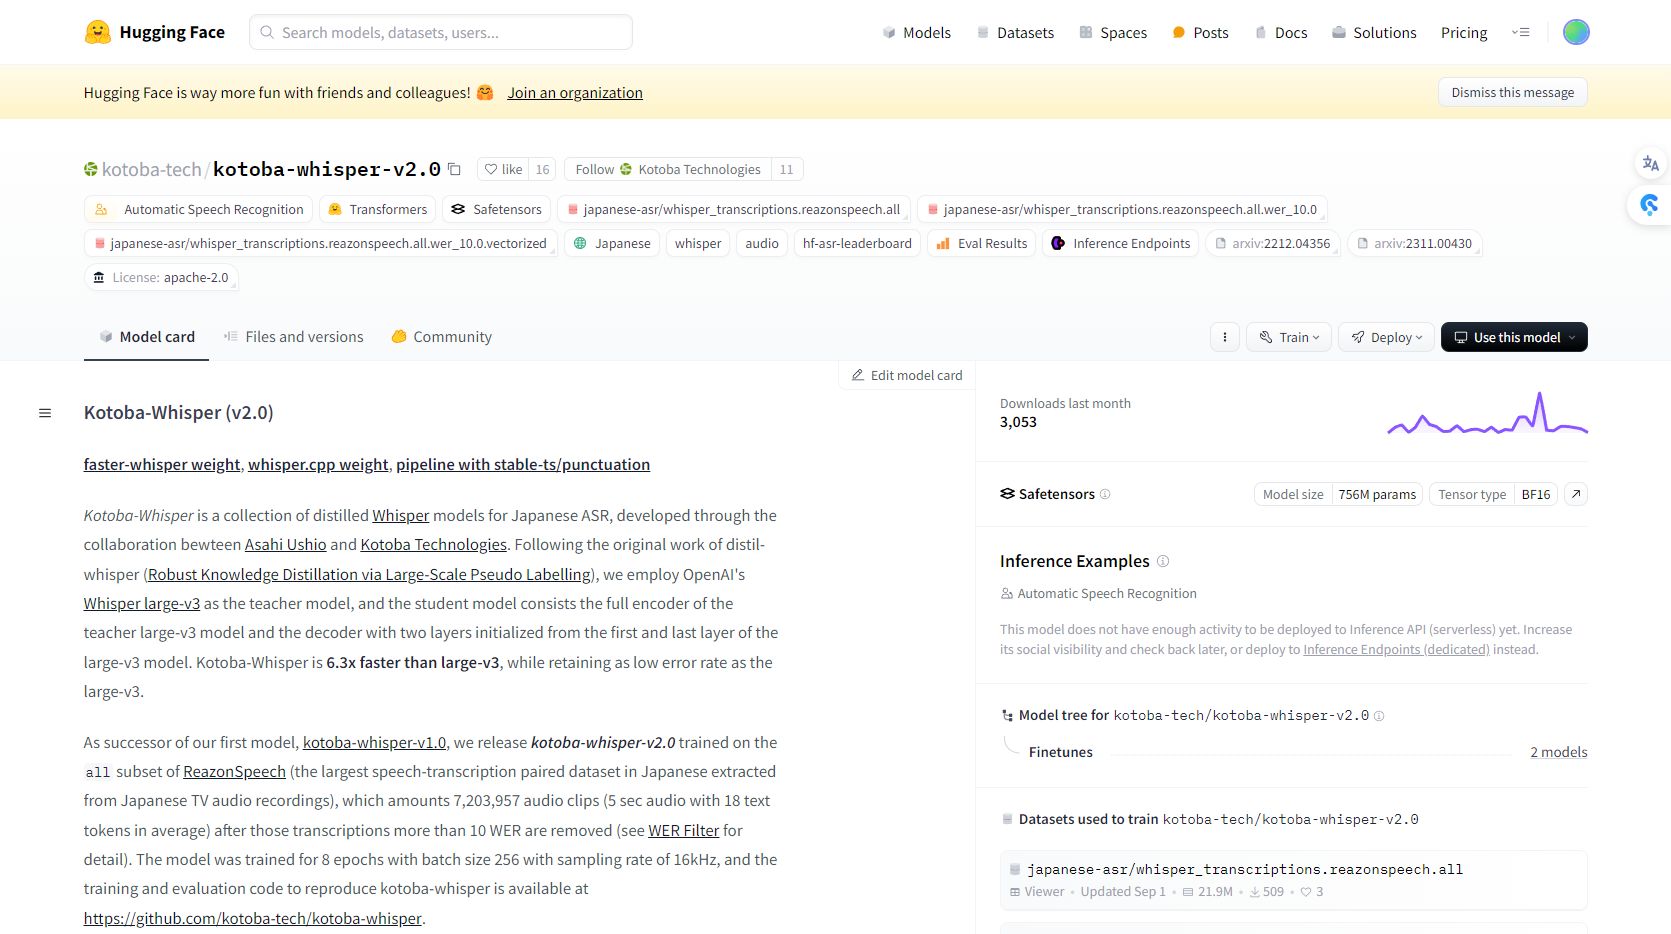This screenshot has height=934, width=1671.
Task: Click the user avatar icon
Action: (1576, 32)
